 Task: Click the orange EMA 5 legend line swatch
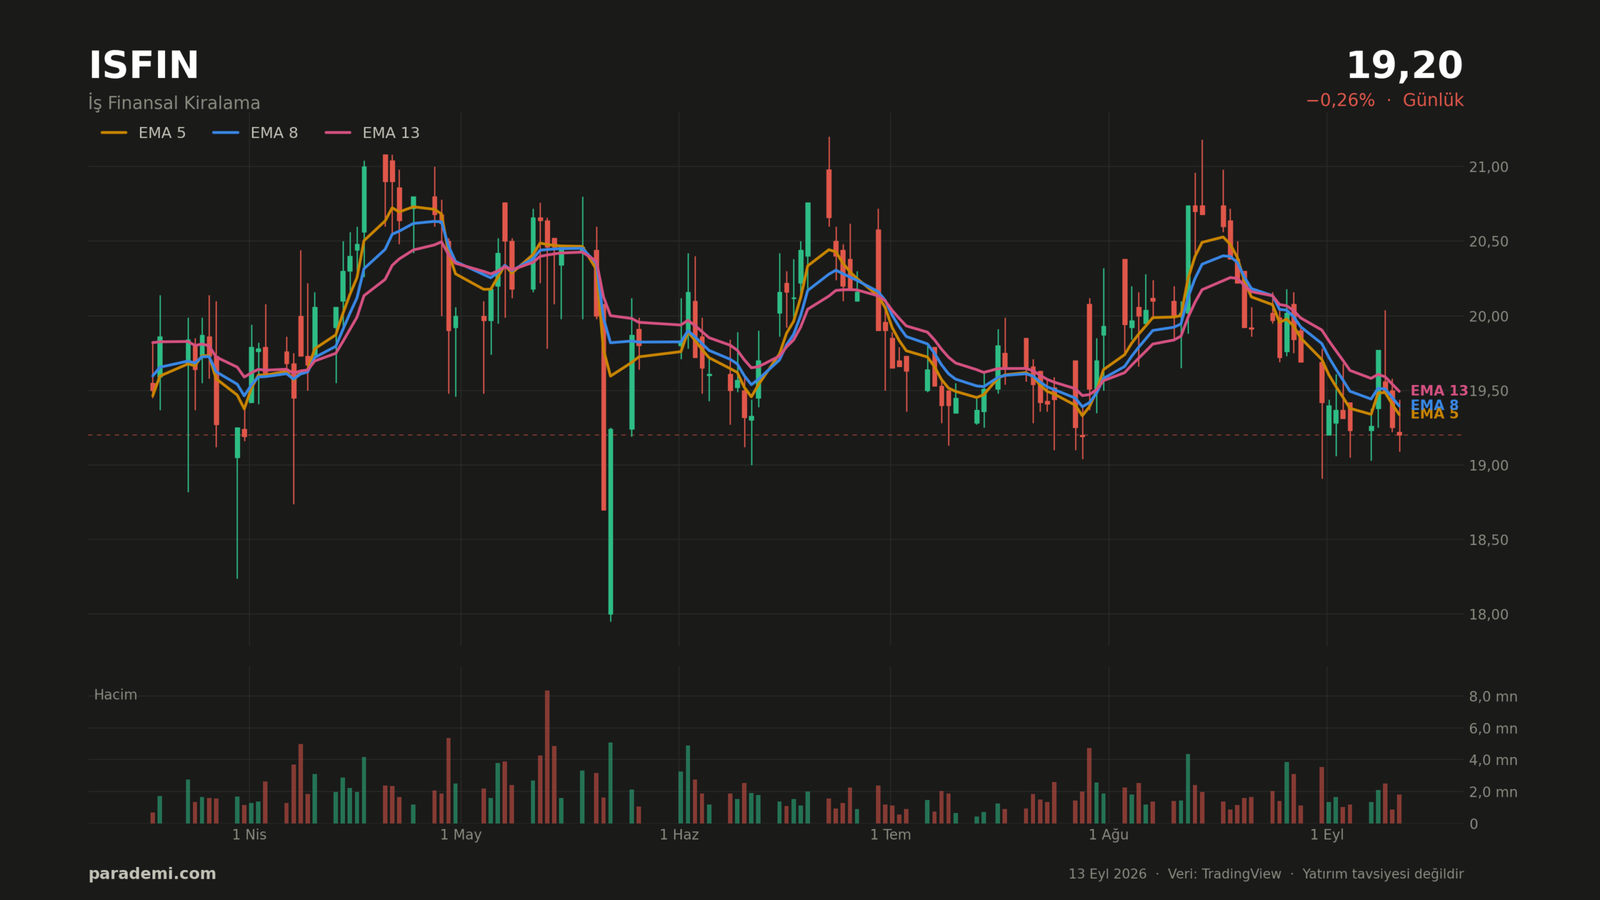tap(114, 133)
